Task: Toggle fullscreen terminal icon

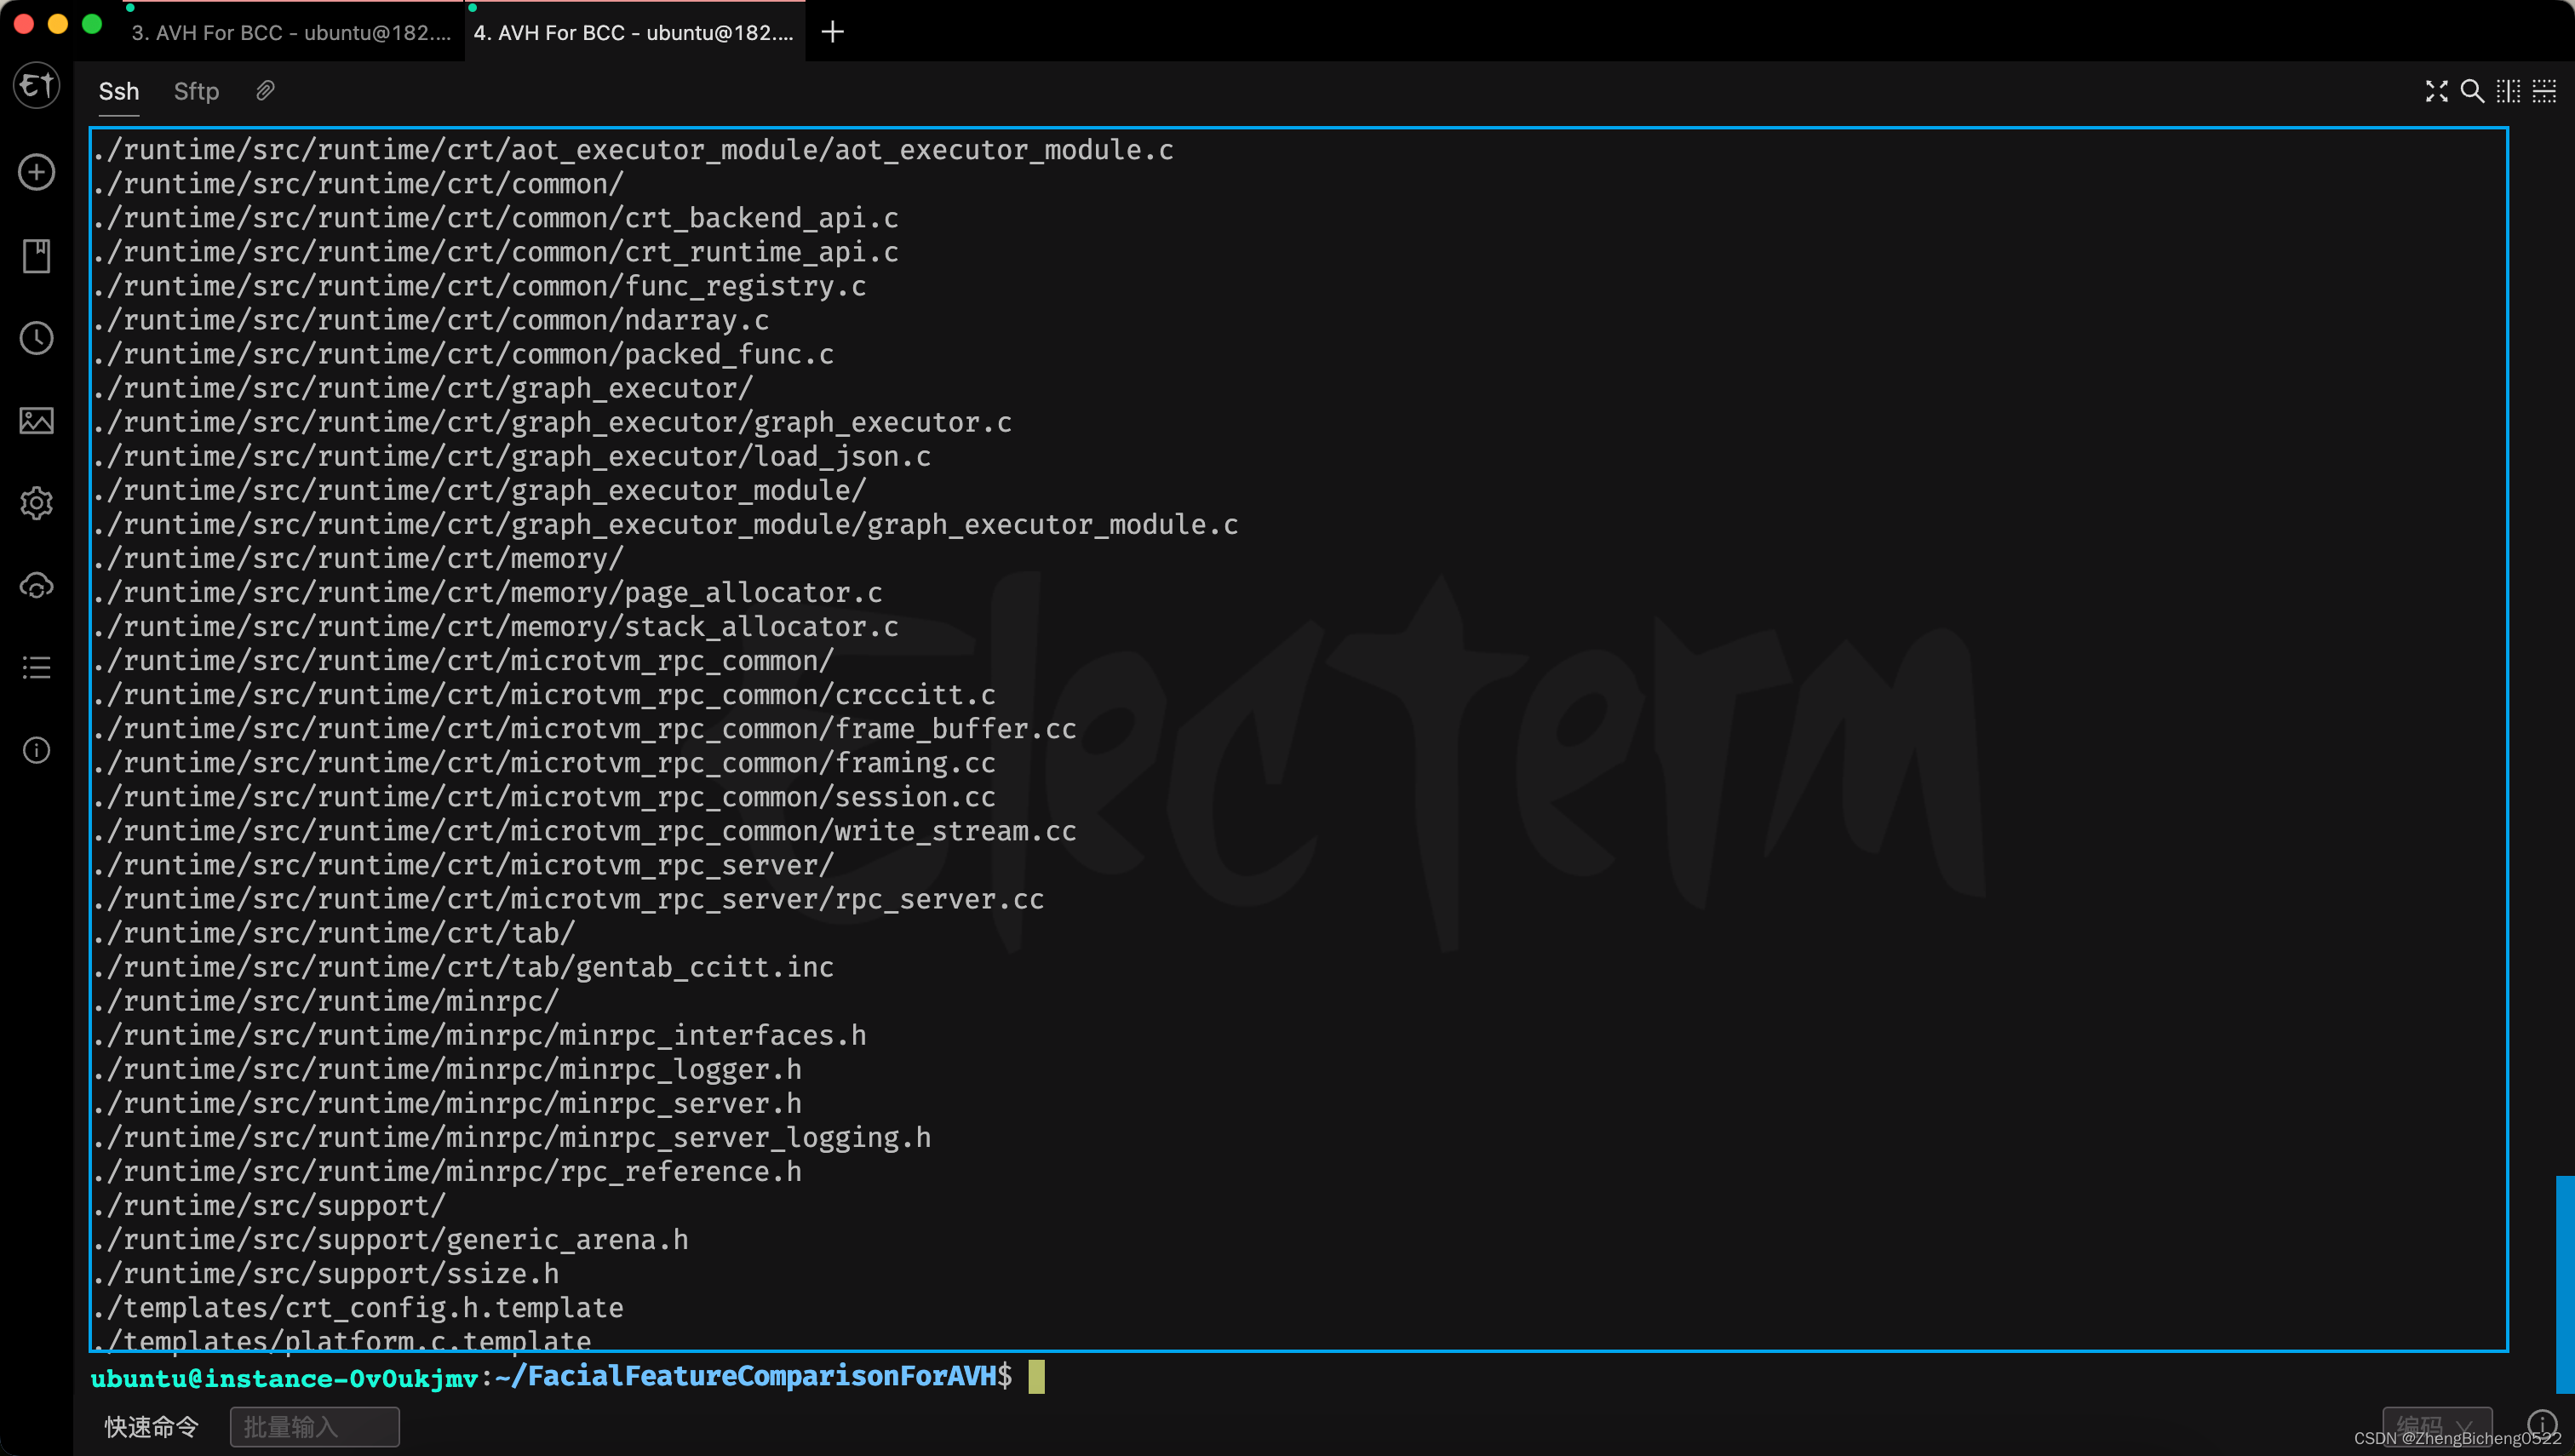Action: pyautogui.click(x=2436, y=91)
